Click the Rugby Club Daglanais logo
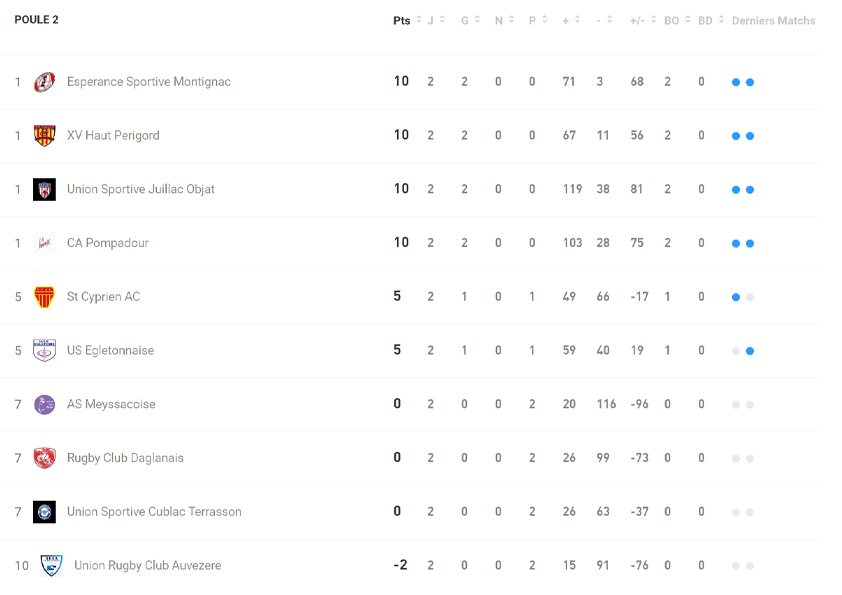This screenshot has width=842, height=595. tap(44, 458)
